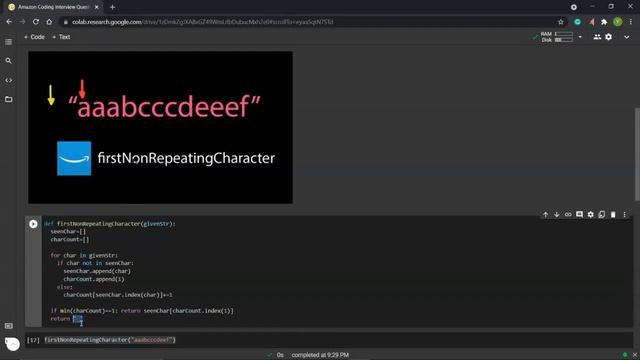This screenshot has width=640, height=360.
Task: Open the Chrome three-dot menu
Action: 631,22
